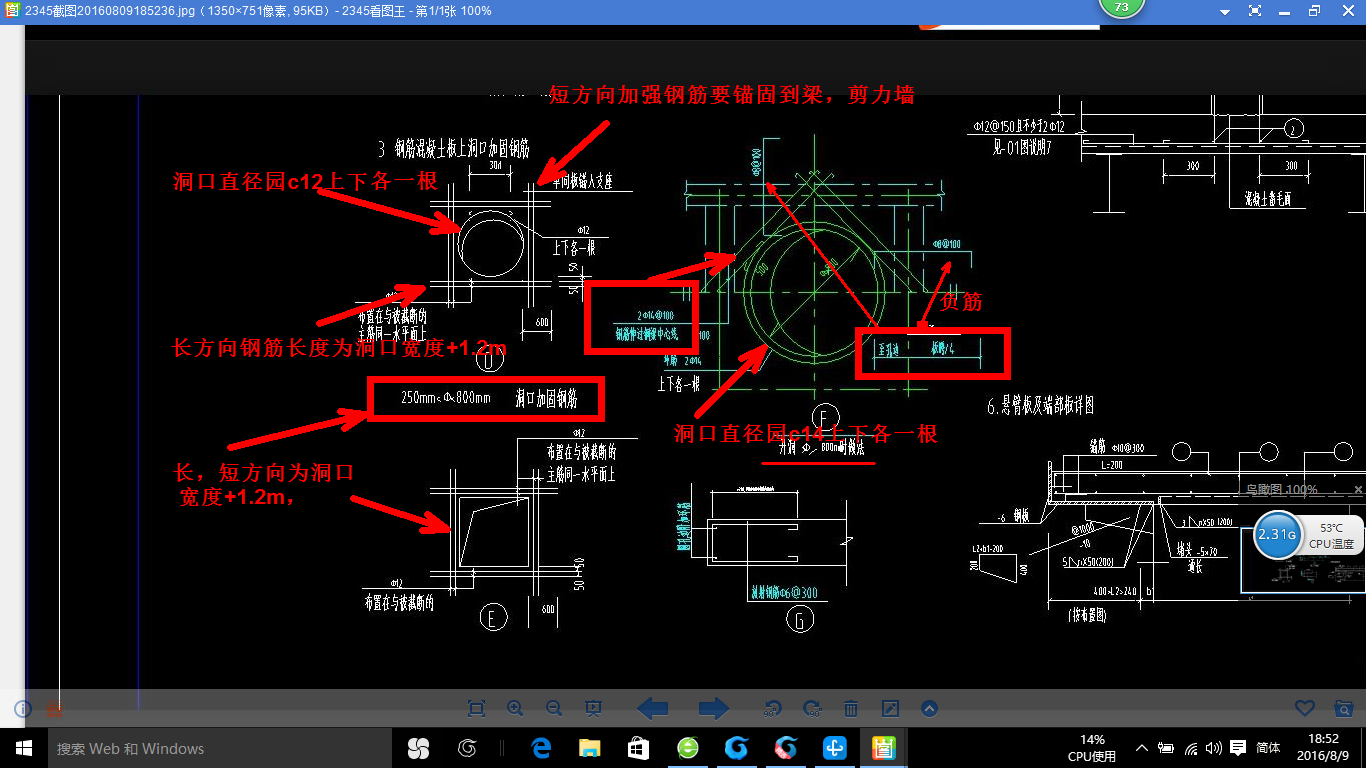
Task: Zoom out with the magnifier minus icon
Action: click(553, 709)
